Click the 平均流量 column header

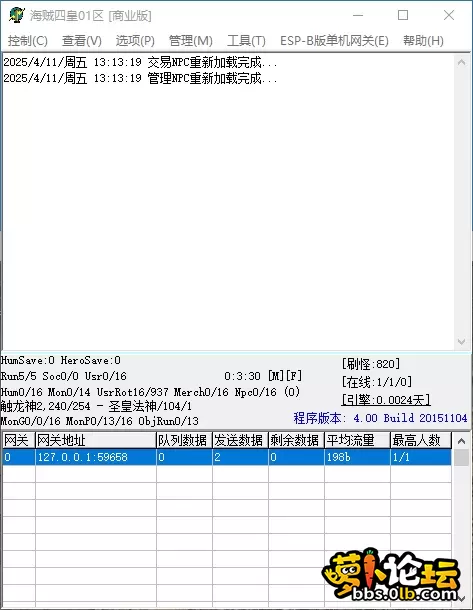click(357, 440)
